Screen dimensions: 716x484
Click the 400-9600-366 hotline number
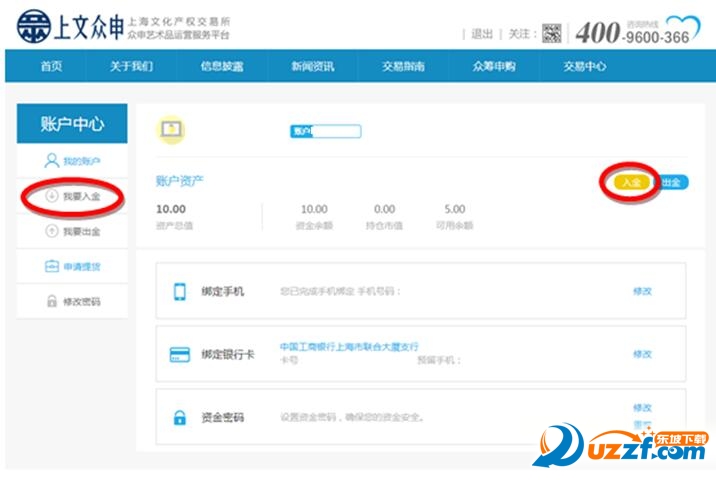coord(632,33)
